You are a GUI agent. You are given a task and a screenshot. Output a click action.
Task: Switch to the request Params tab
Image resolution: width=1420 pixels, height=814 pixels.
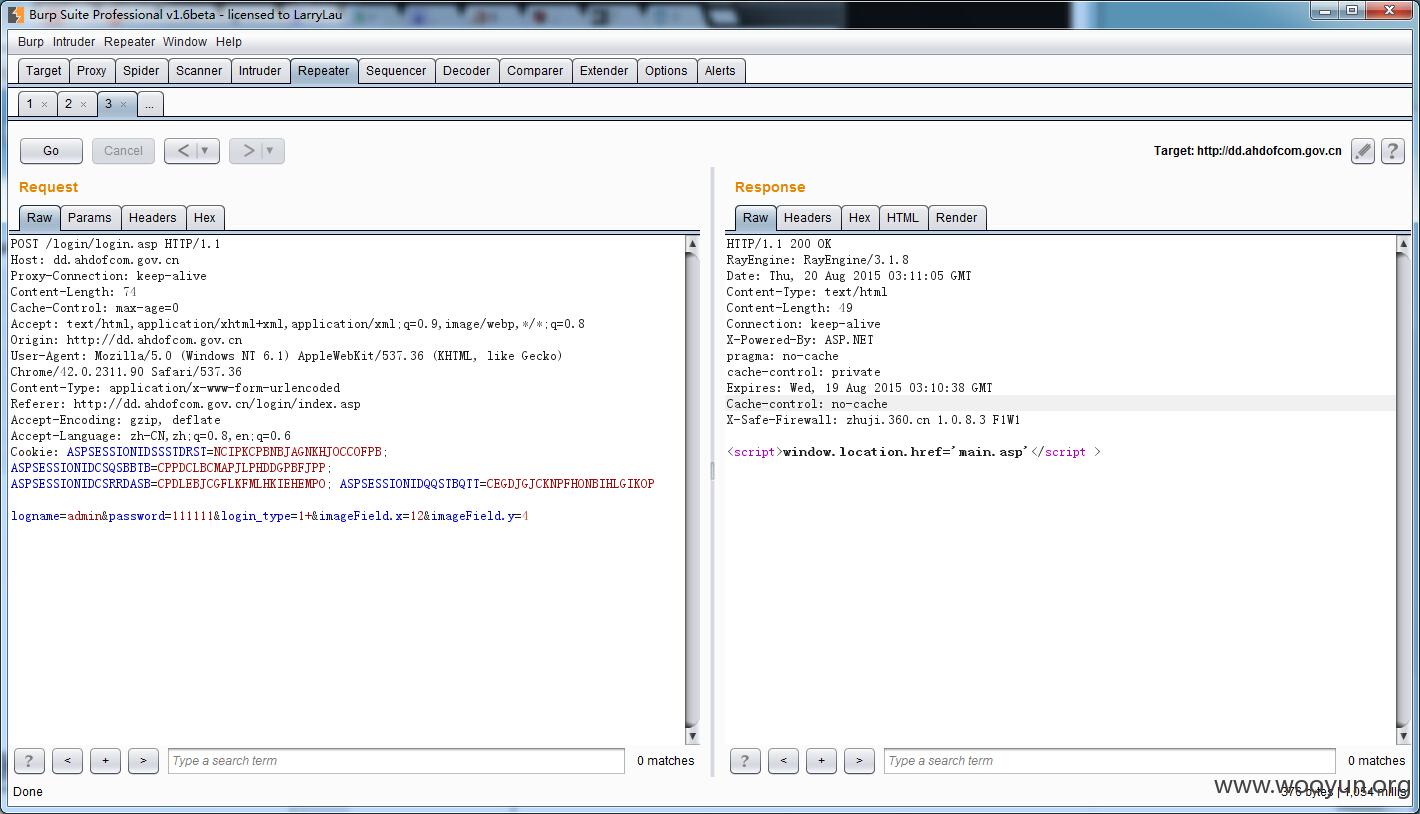click(x=90, y=218)
